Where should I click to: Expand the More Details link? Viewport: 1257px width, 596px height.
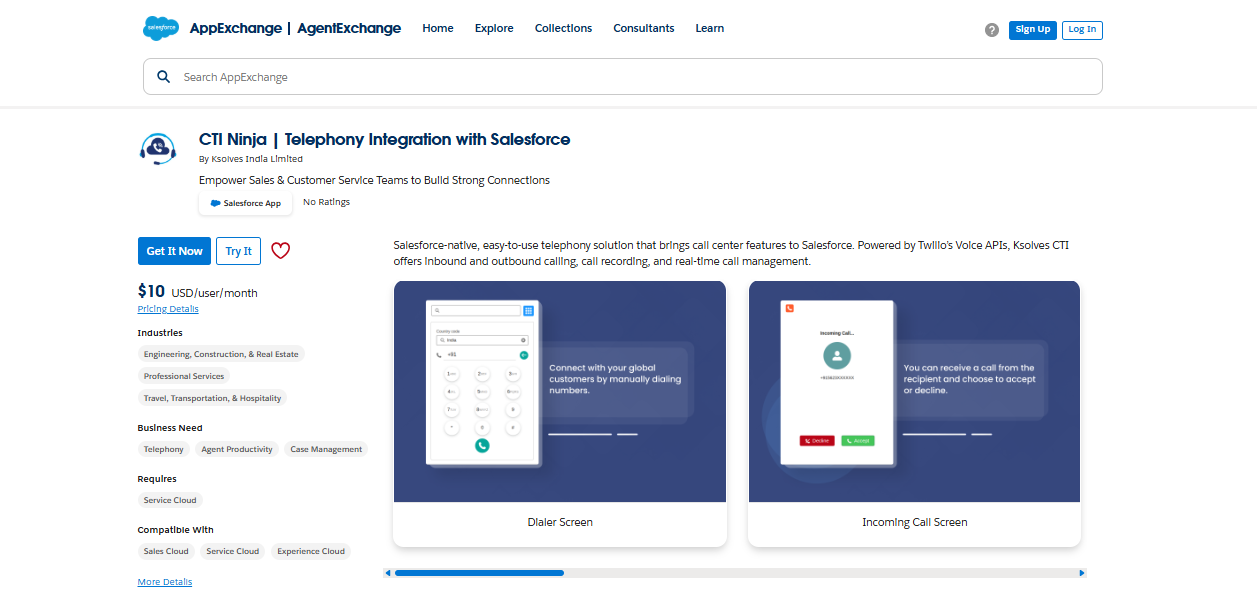(x=164, y=582)
